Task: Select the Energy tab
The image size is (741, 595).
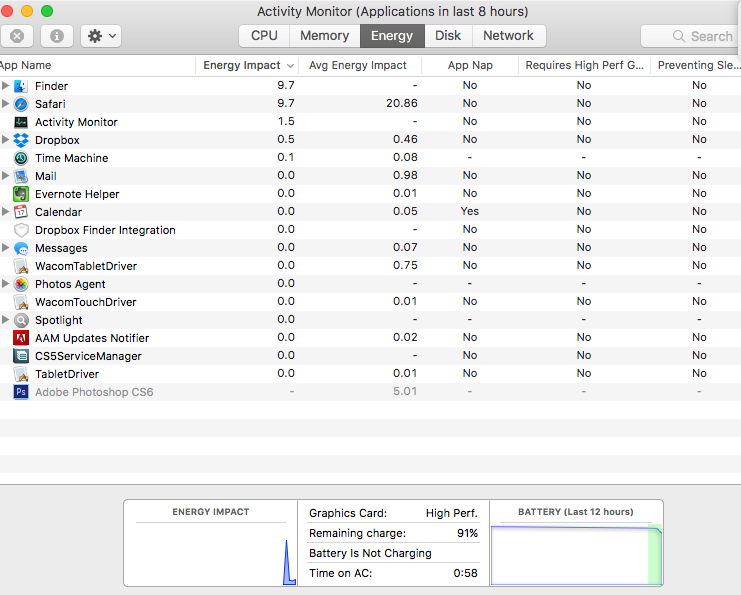Action: click(x=392, y=36)
